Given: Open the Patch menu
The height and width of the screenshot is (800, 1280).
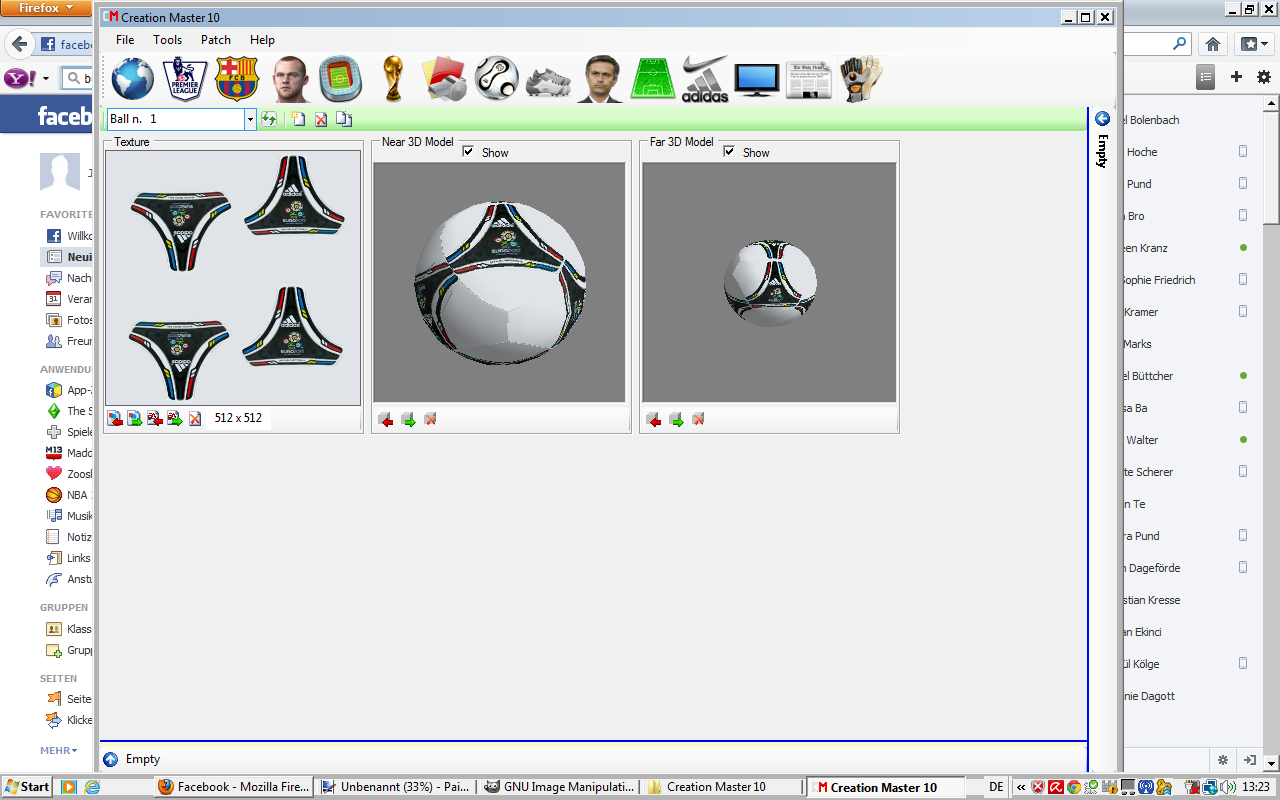Looking at the screenshot, I should tap(216, 40).
